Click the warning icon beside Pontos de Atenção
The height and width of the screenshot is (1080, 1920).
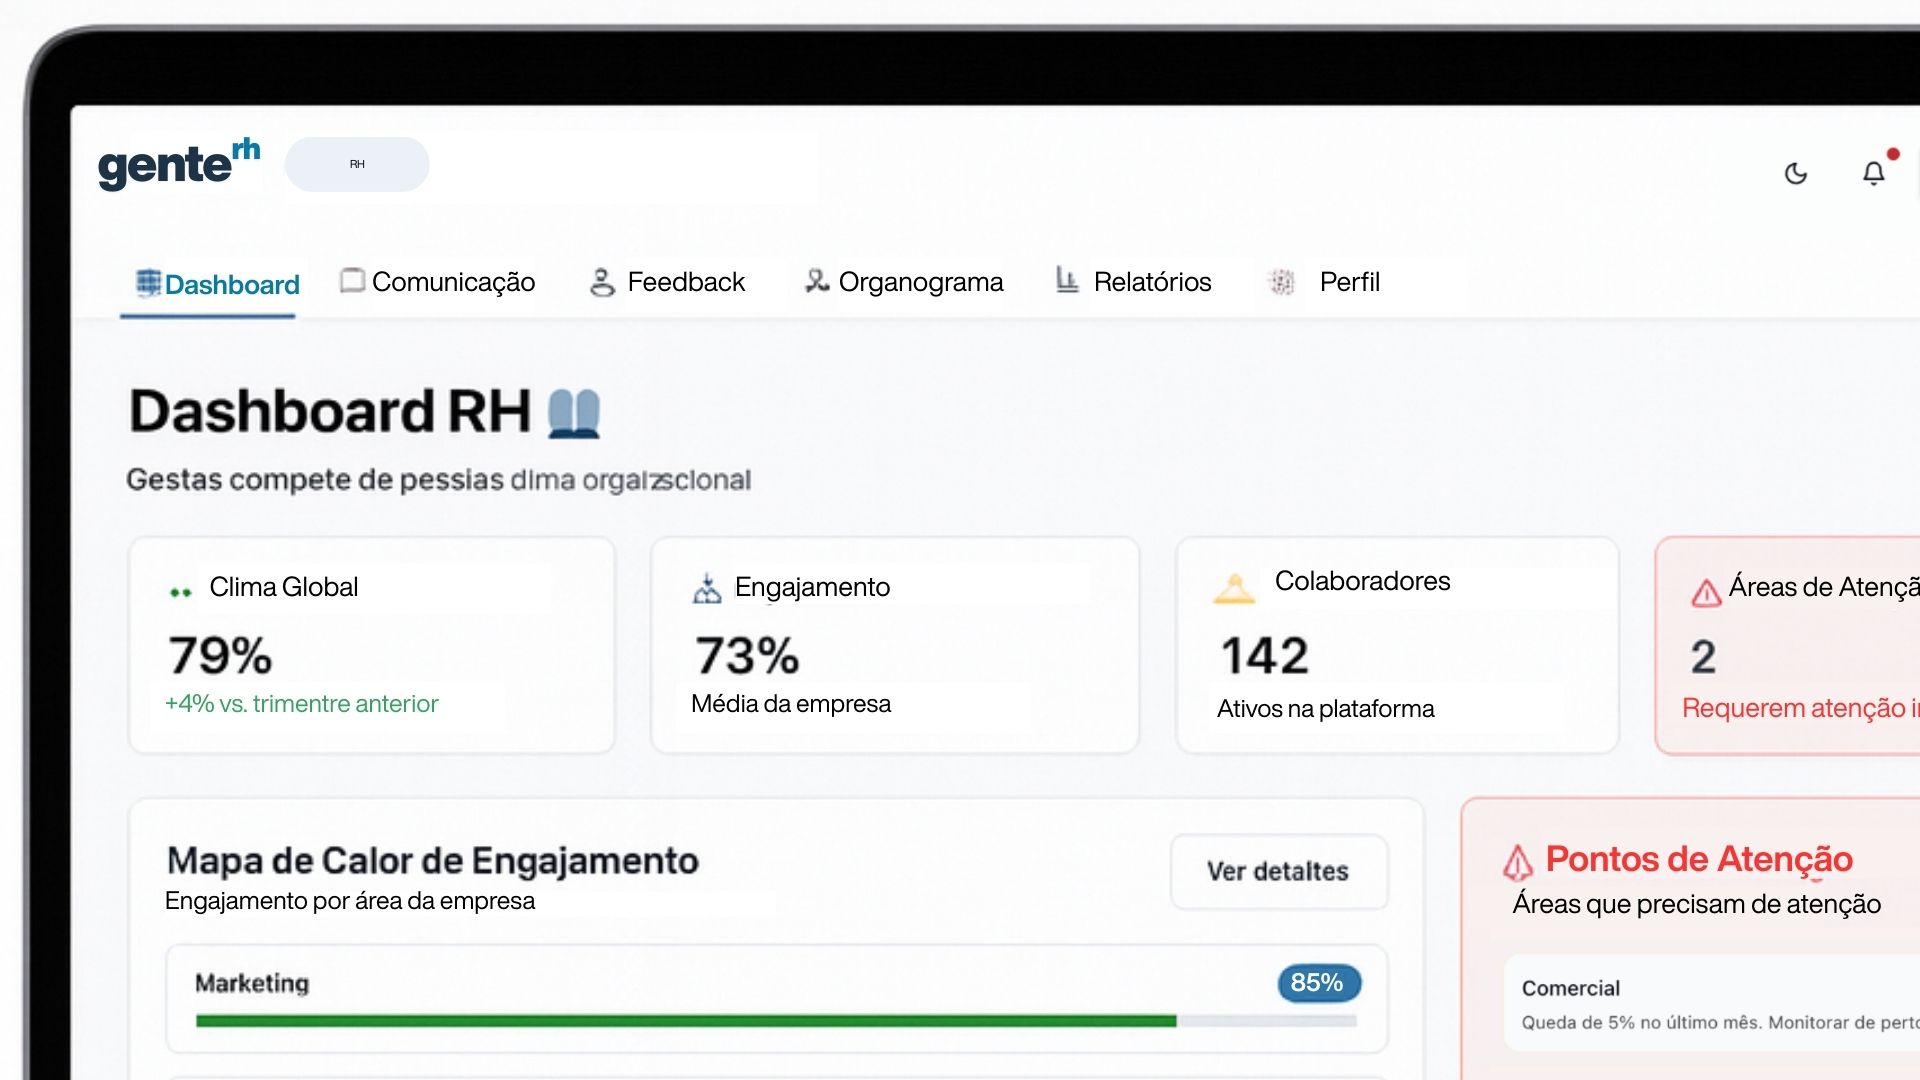click(1518, 862)
